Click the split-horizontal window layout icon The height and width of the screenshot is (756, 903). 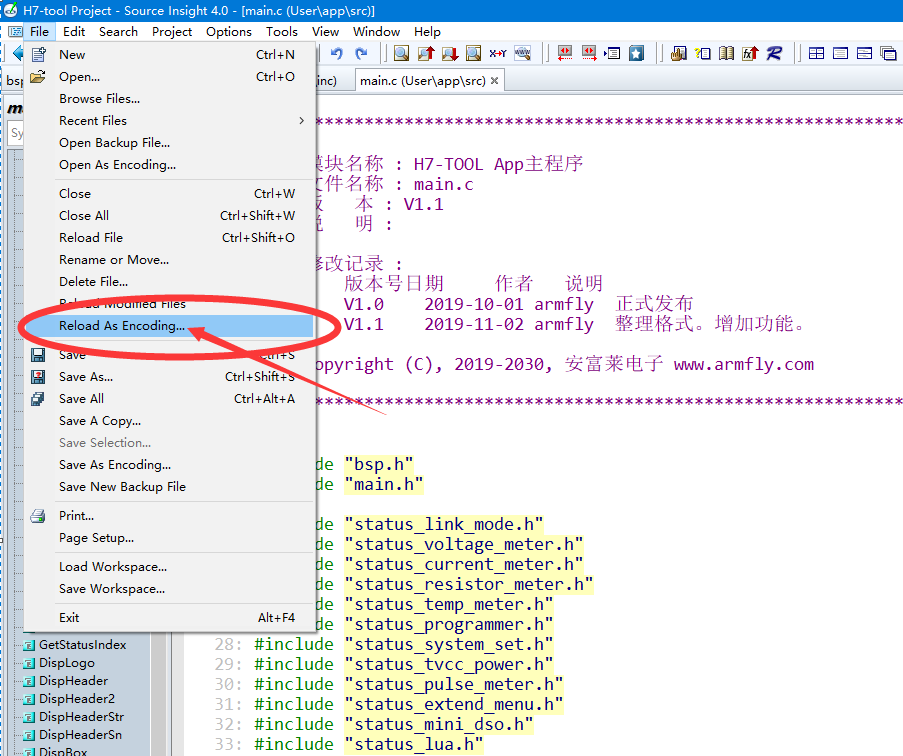coord(864,54)
